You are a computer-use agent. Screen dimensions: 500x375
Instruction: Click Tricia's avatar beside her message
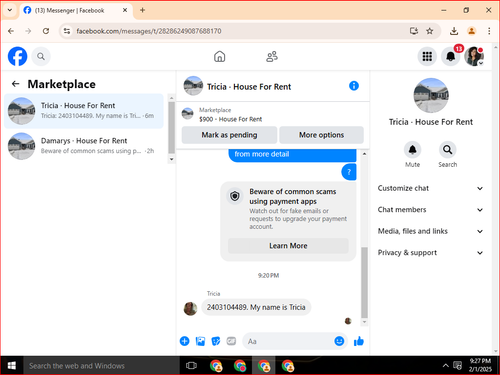[190, 308]
